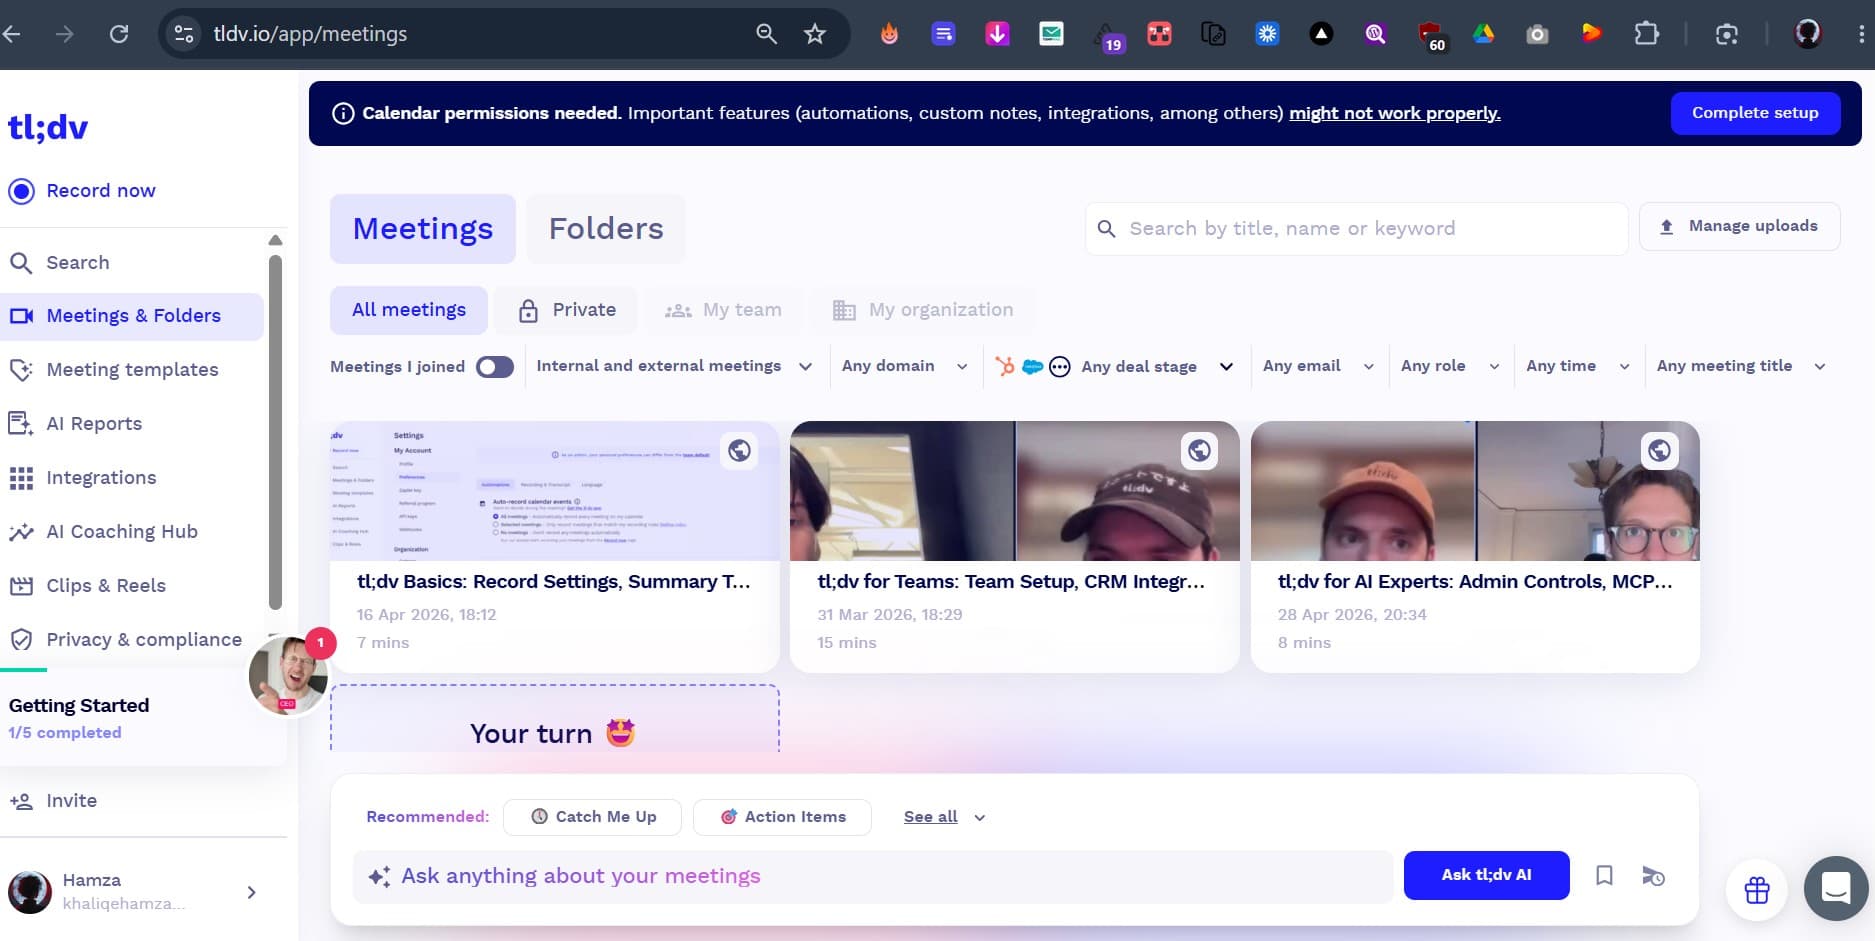Open AI Coaching Hub

click(103, 532)
